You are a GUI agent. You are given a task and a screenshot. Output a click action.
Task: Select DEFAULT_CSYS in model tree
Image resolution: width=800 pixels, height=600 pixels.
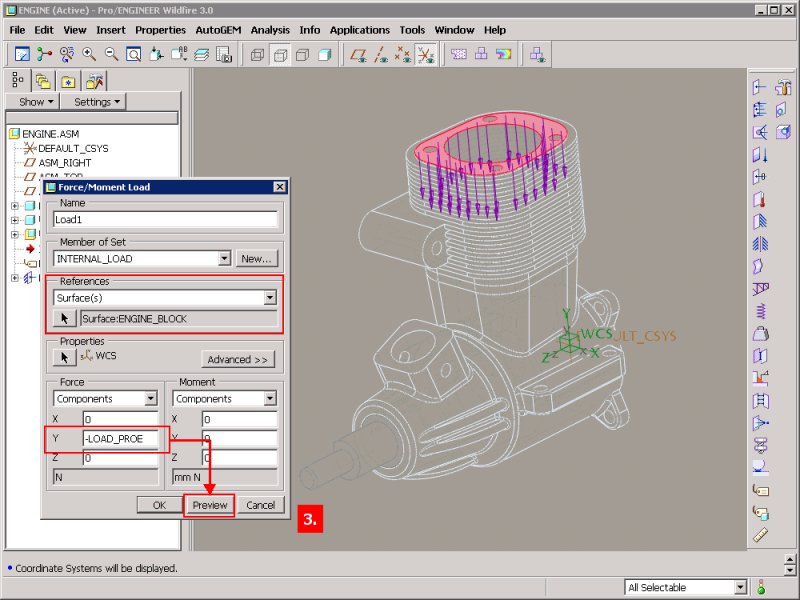[73, 148]
